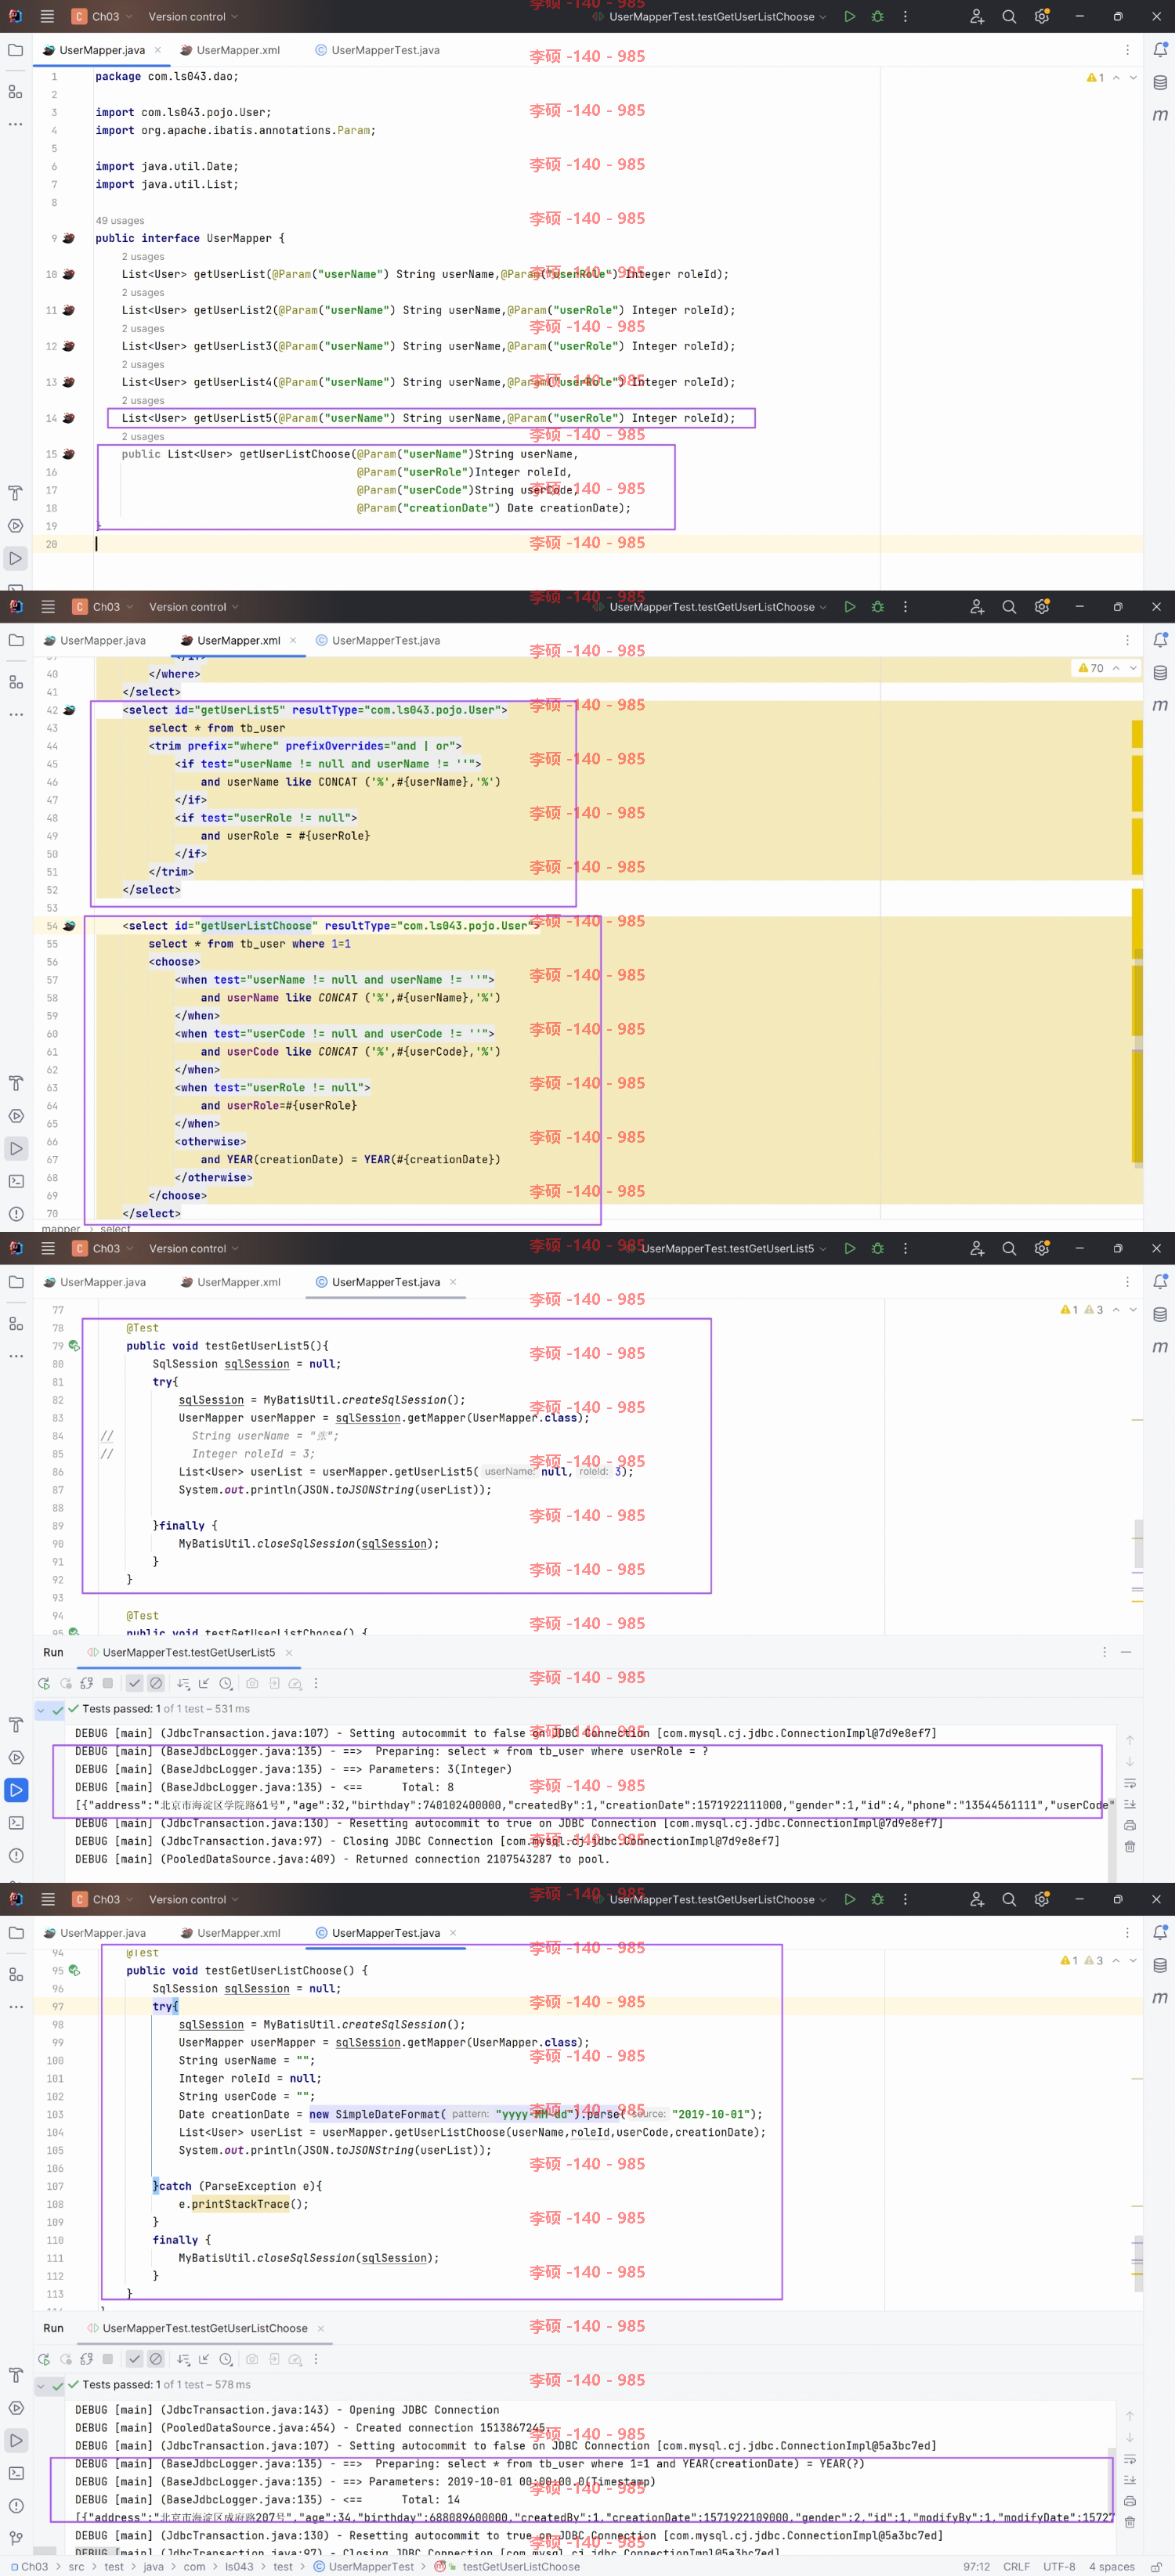Open sort options in testGetUserList5 Run panel
The height and width of the screenshot is (2576, 1175).
[183, 1683]
